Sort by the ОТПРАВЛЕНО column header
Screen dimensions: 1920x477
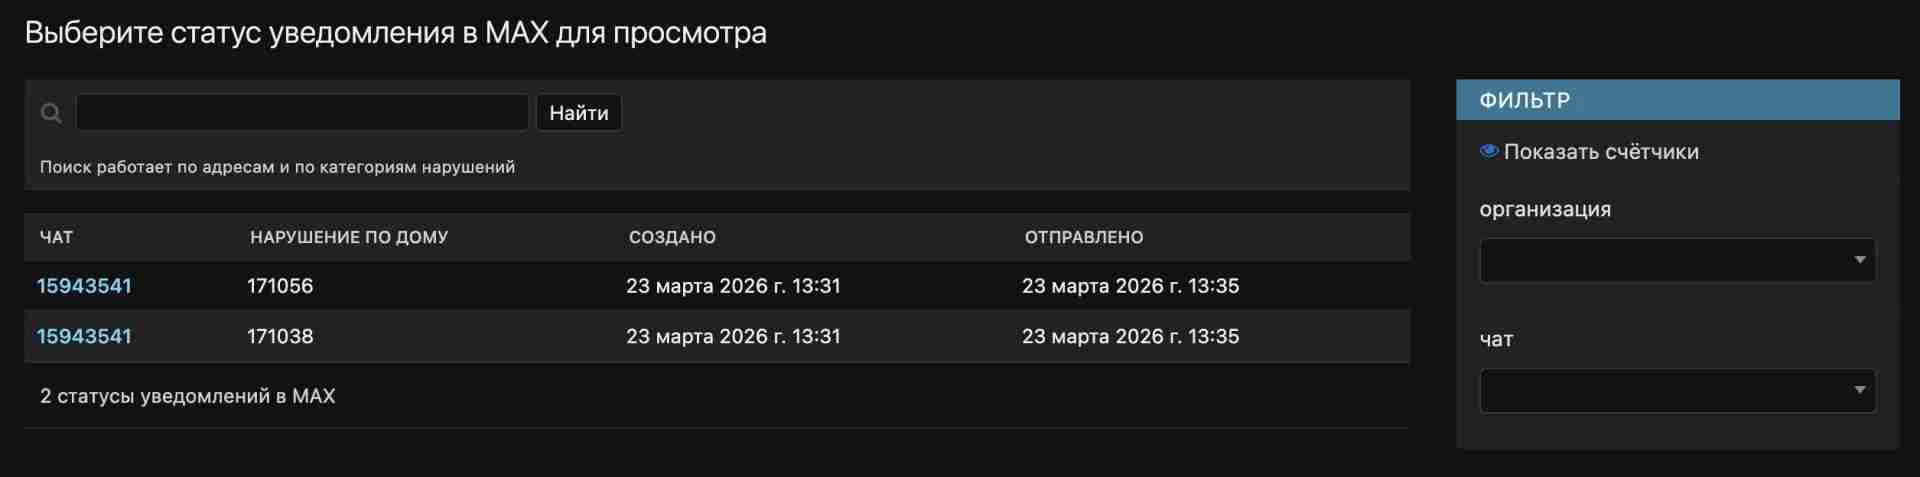tap(1083, 237)
